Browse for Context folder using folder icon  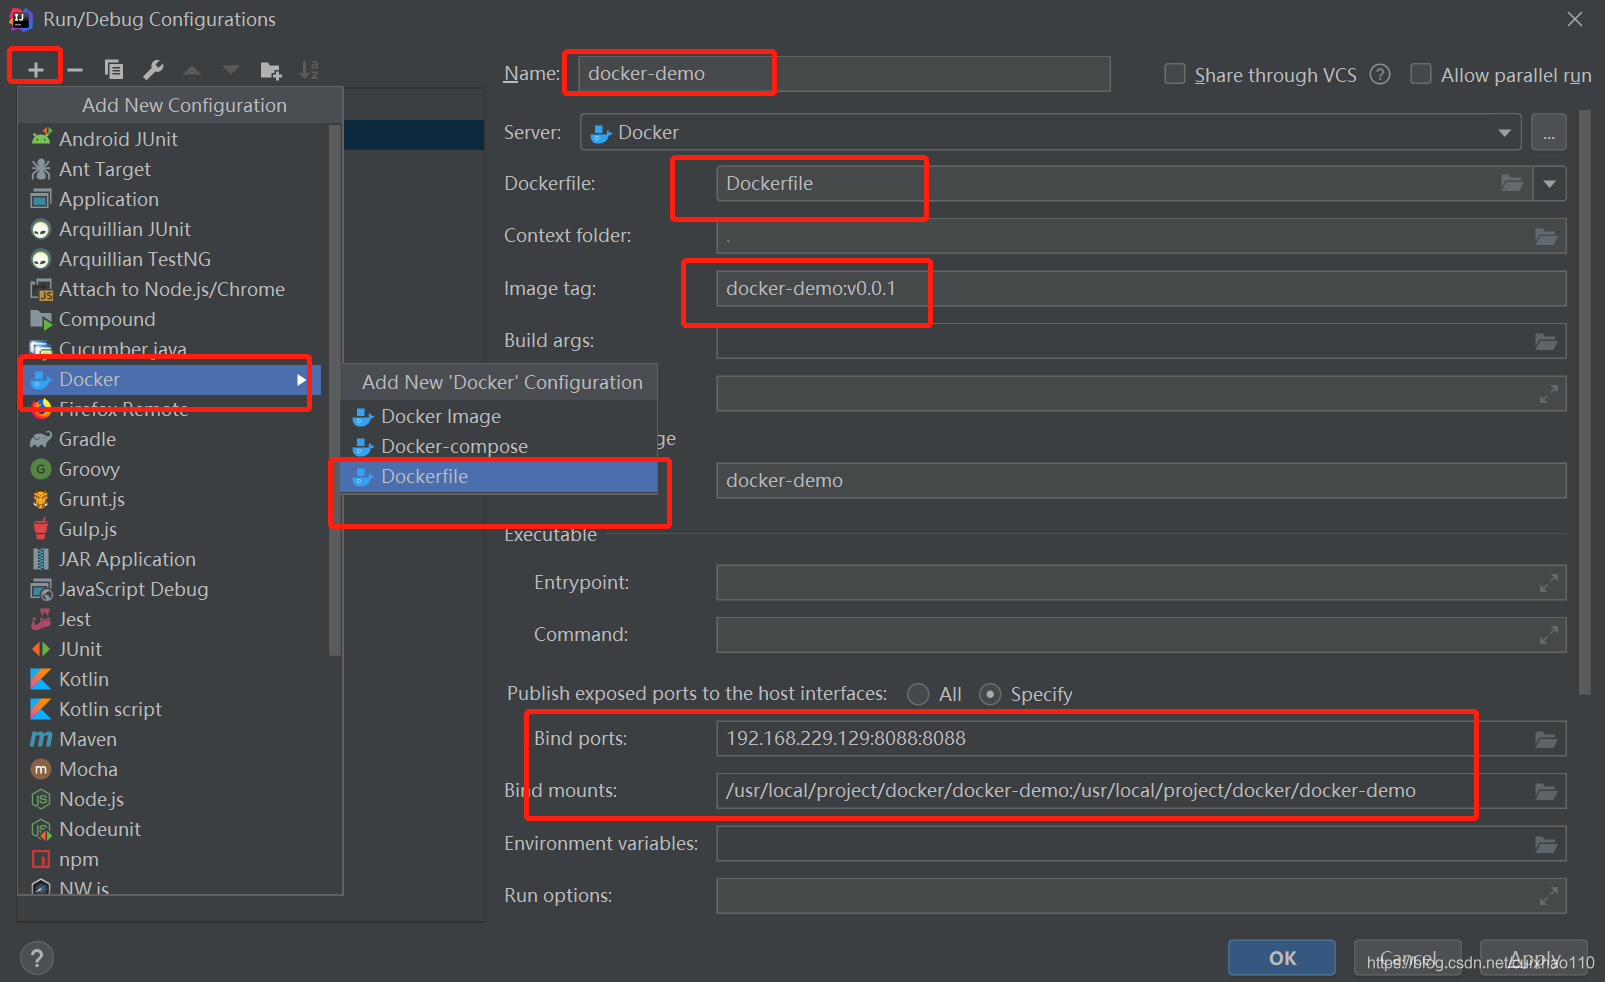coord(1546,237)
